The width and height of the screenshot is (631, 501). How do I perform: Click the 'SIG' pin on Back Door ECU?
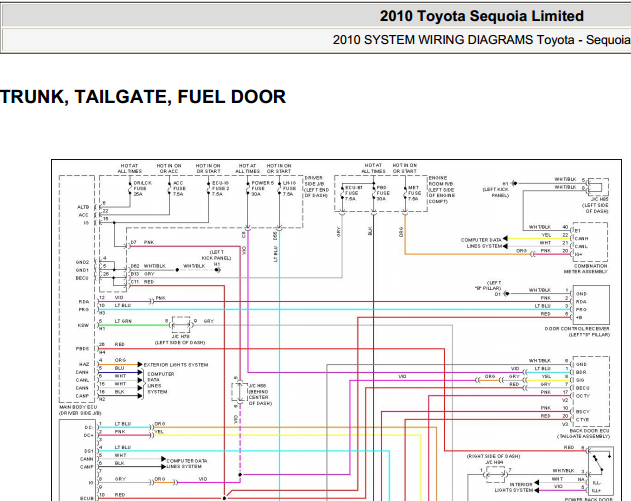pos(580,380)
